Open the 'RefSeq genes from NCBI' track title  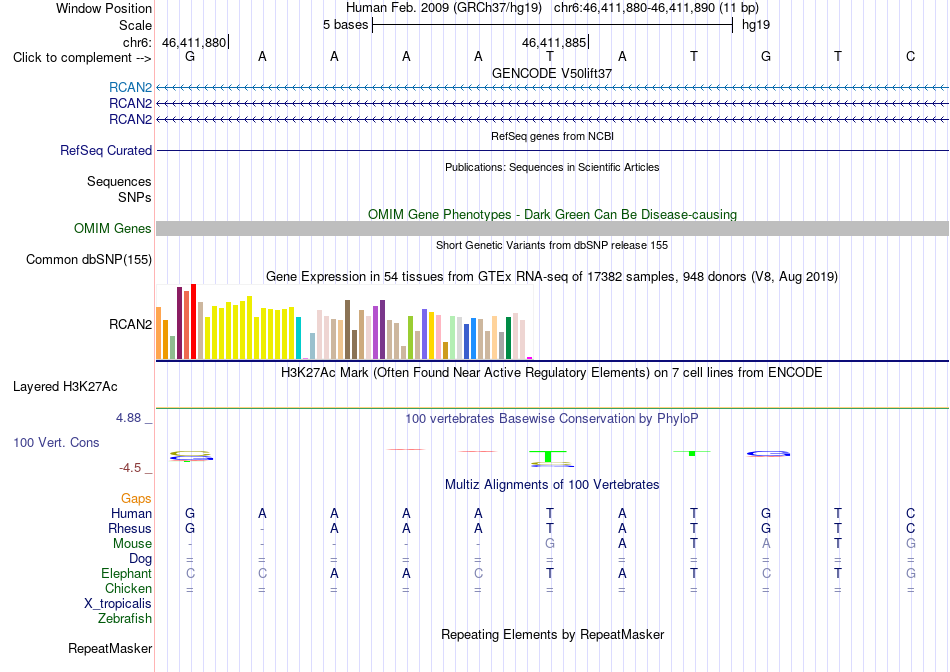coord(552,136)
